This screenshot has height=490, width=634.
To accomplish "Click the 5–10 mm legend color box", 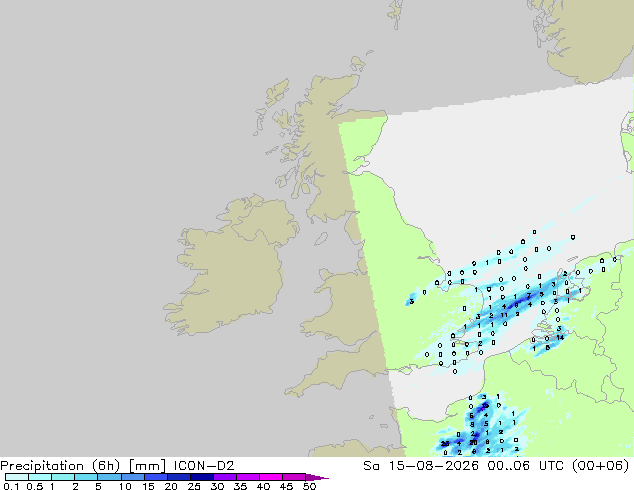I will point(110,477).
